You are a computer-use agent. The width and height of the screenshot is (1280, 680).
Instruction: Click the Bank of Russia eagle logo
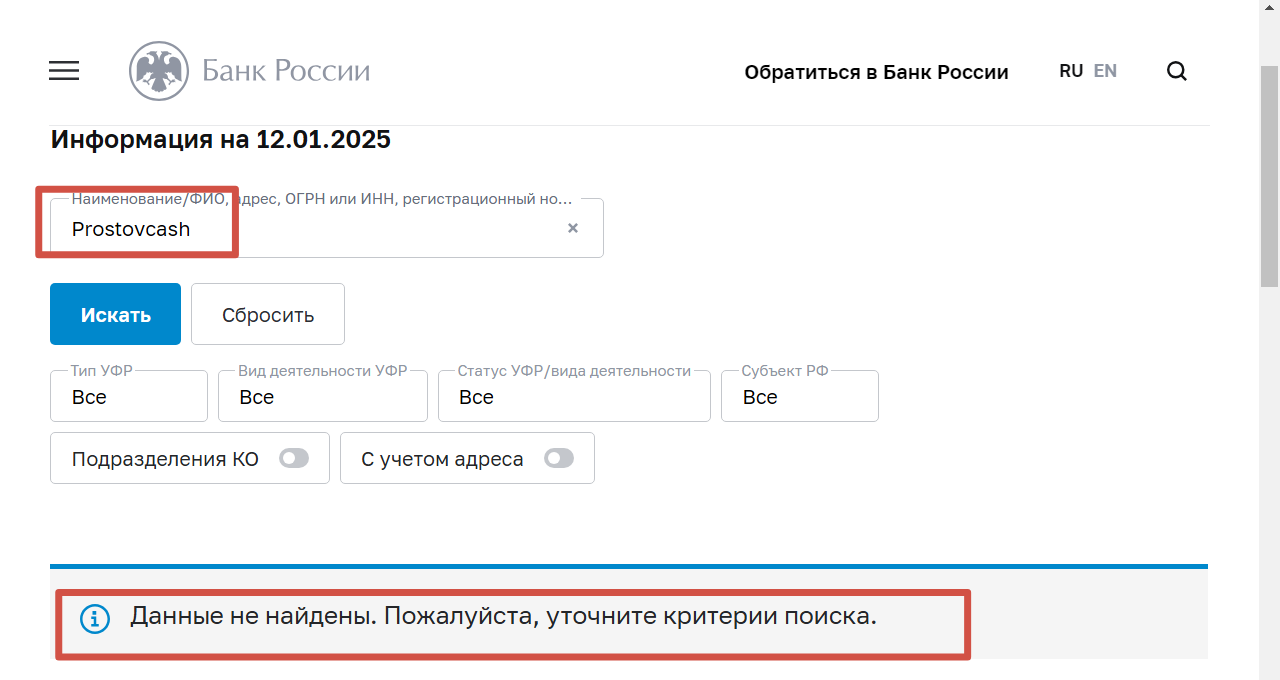(159, 71)
